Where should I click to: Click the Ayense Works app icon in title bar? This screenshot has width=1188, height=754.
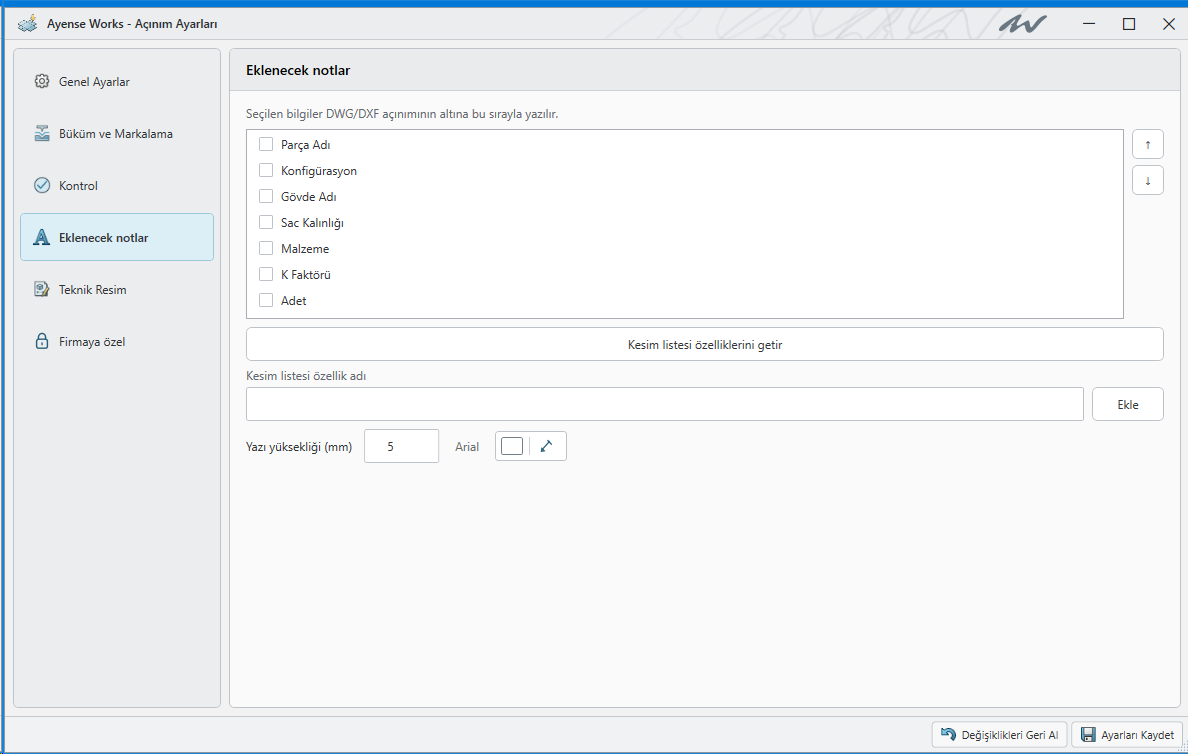(x=27, y=23)
